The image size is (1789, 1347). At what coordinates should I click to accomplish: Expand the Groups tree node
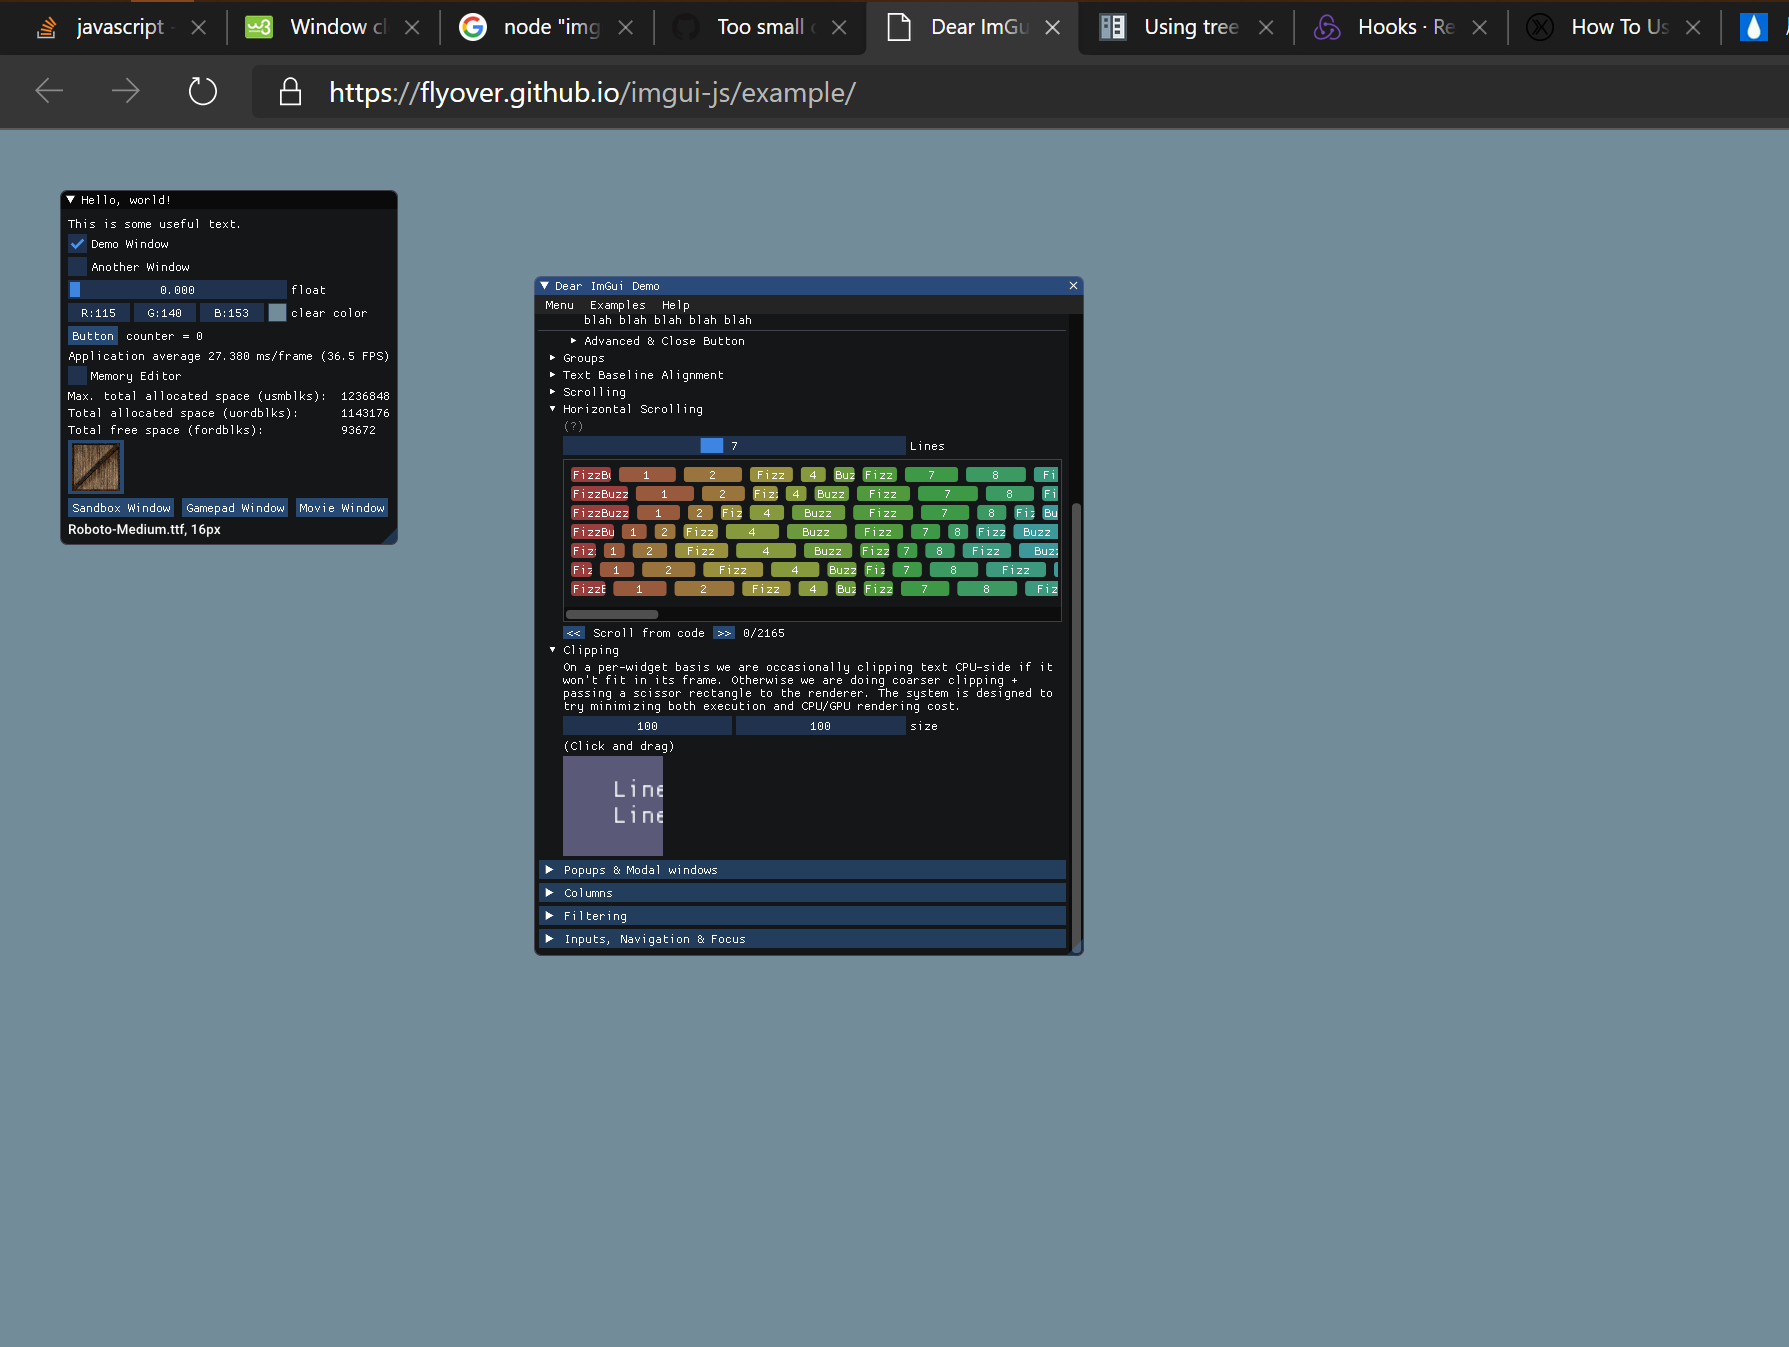click(x=578, y=358)
